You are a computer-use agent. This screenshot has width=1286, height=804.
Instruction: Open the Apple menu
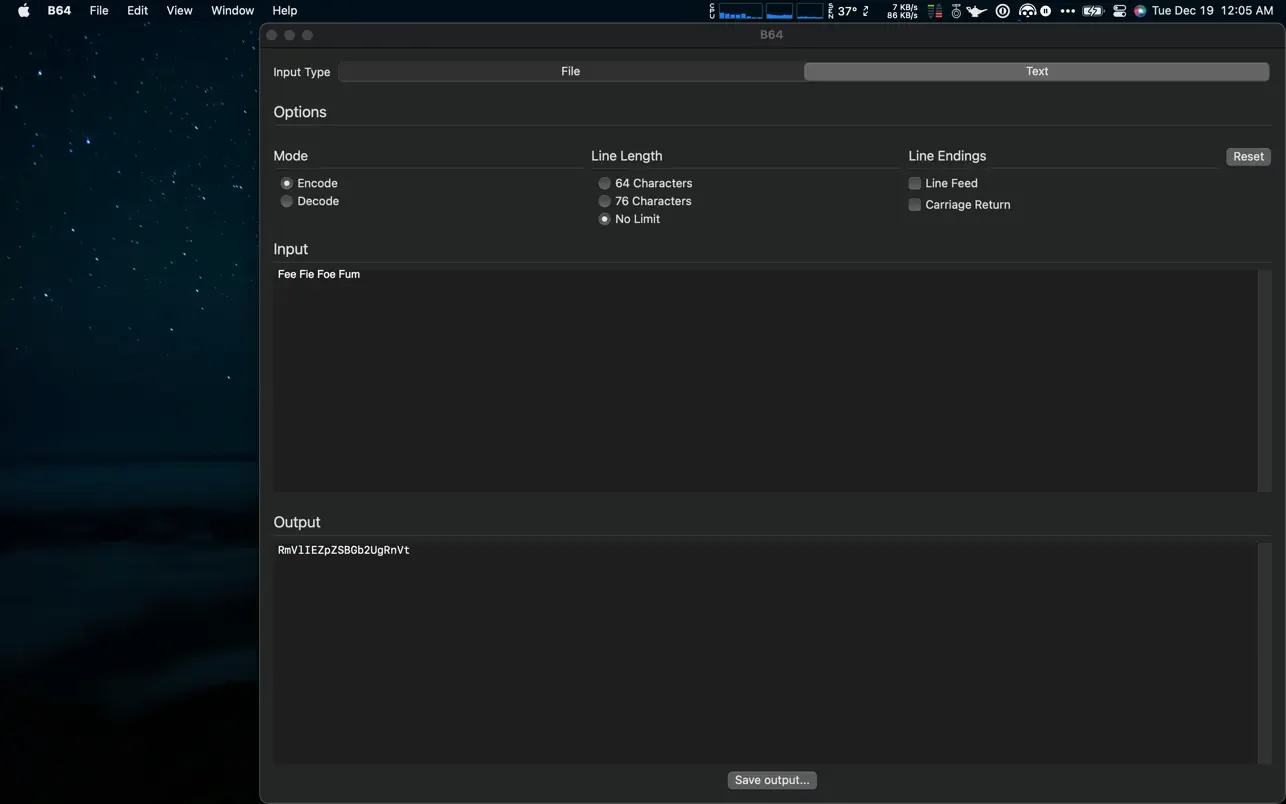click(24, 11)
